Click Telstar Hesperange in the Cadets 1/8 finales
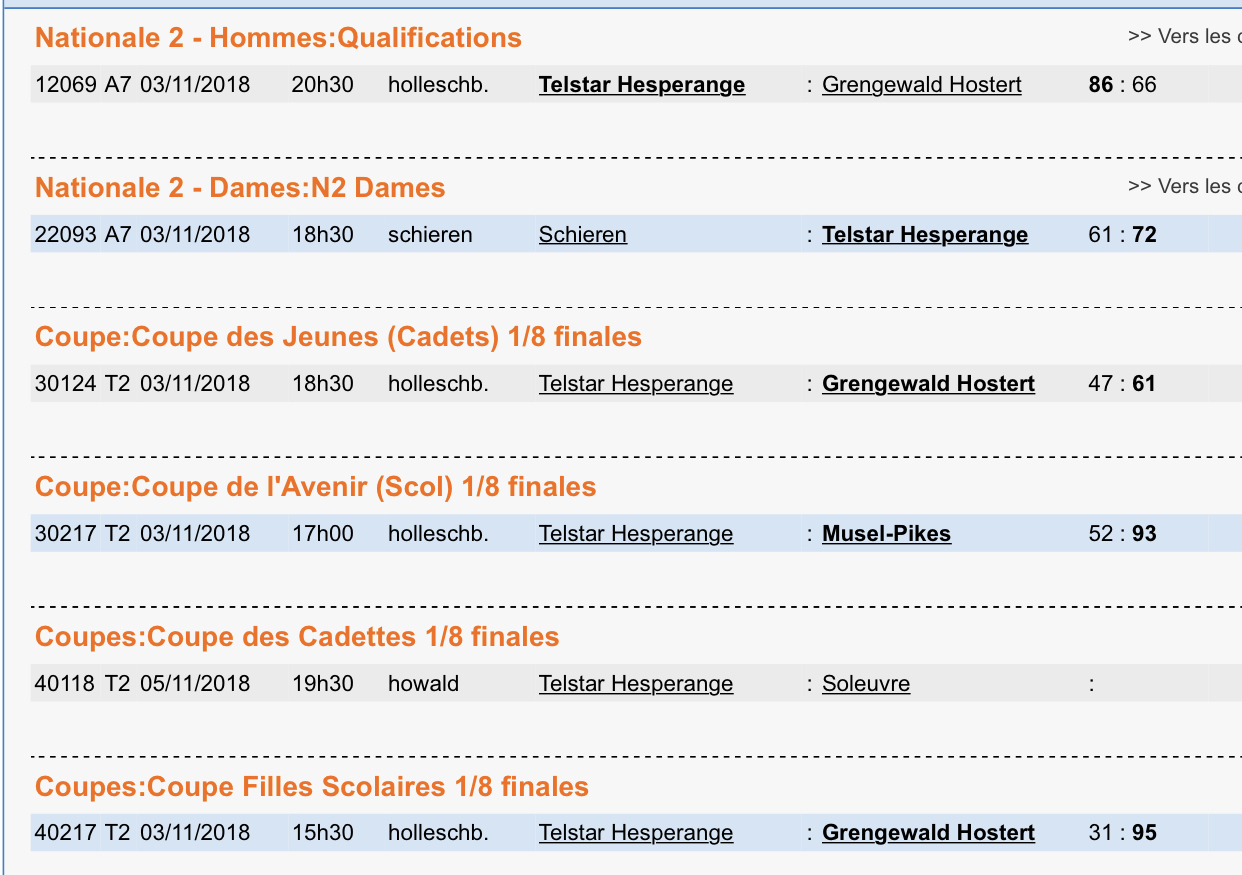1242x875 pixels. tap(635, 383)
